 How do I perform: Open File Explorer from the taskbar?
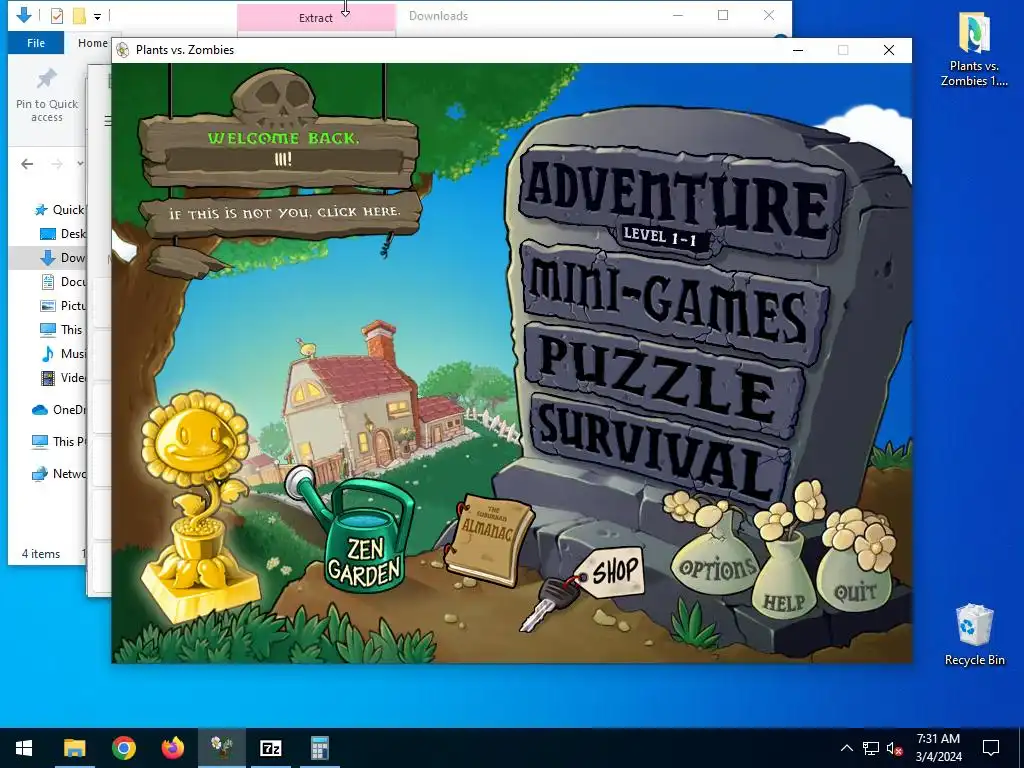[74, 748]
